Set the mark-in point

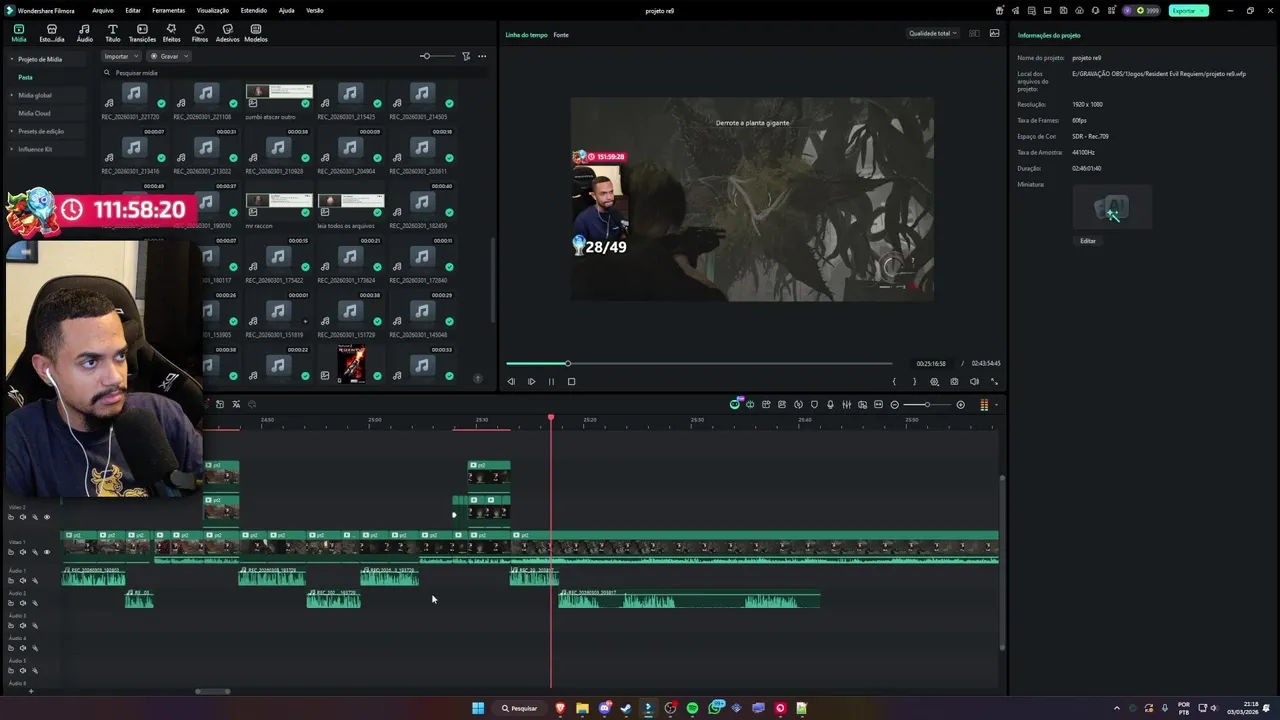[894, 381]
